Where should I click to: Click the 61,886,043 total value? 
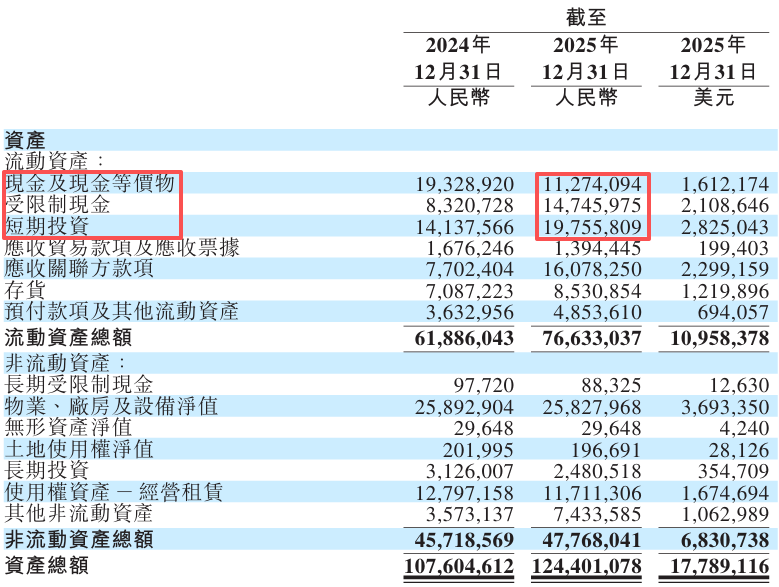coord(464,339)
